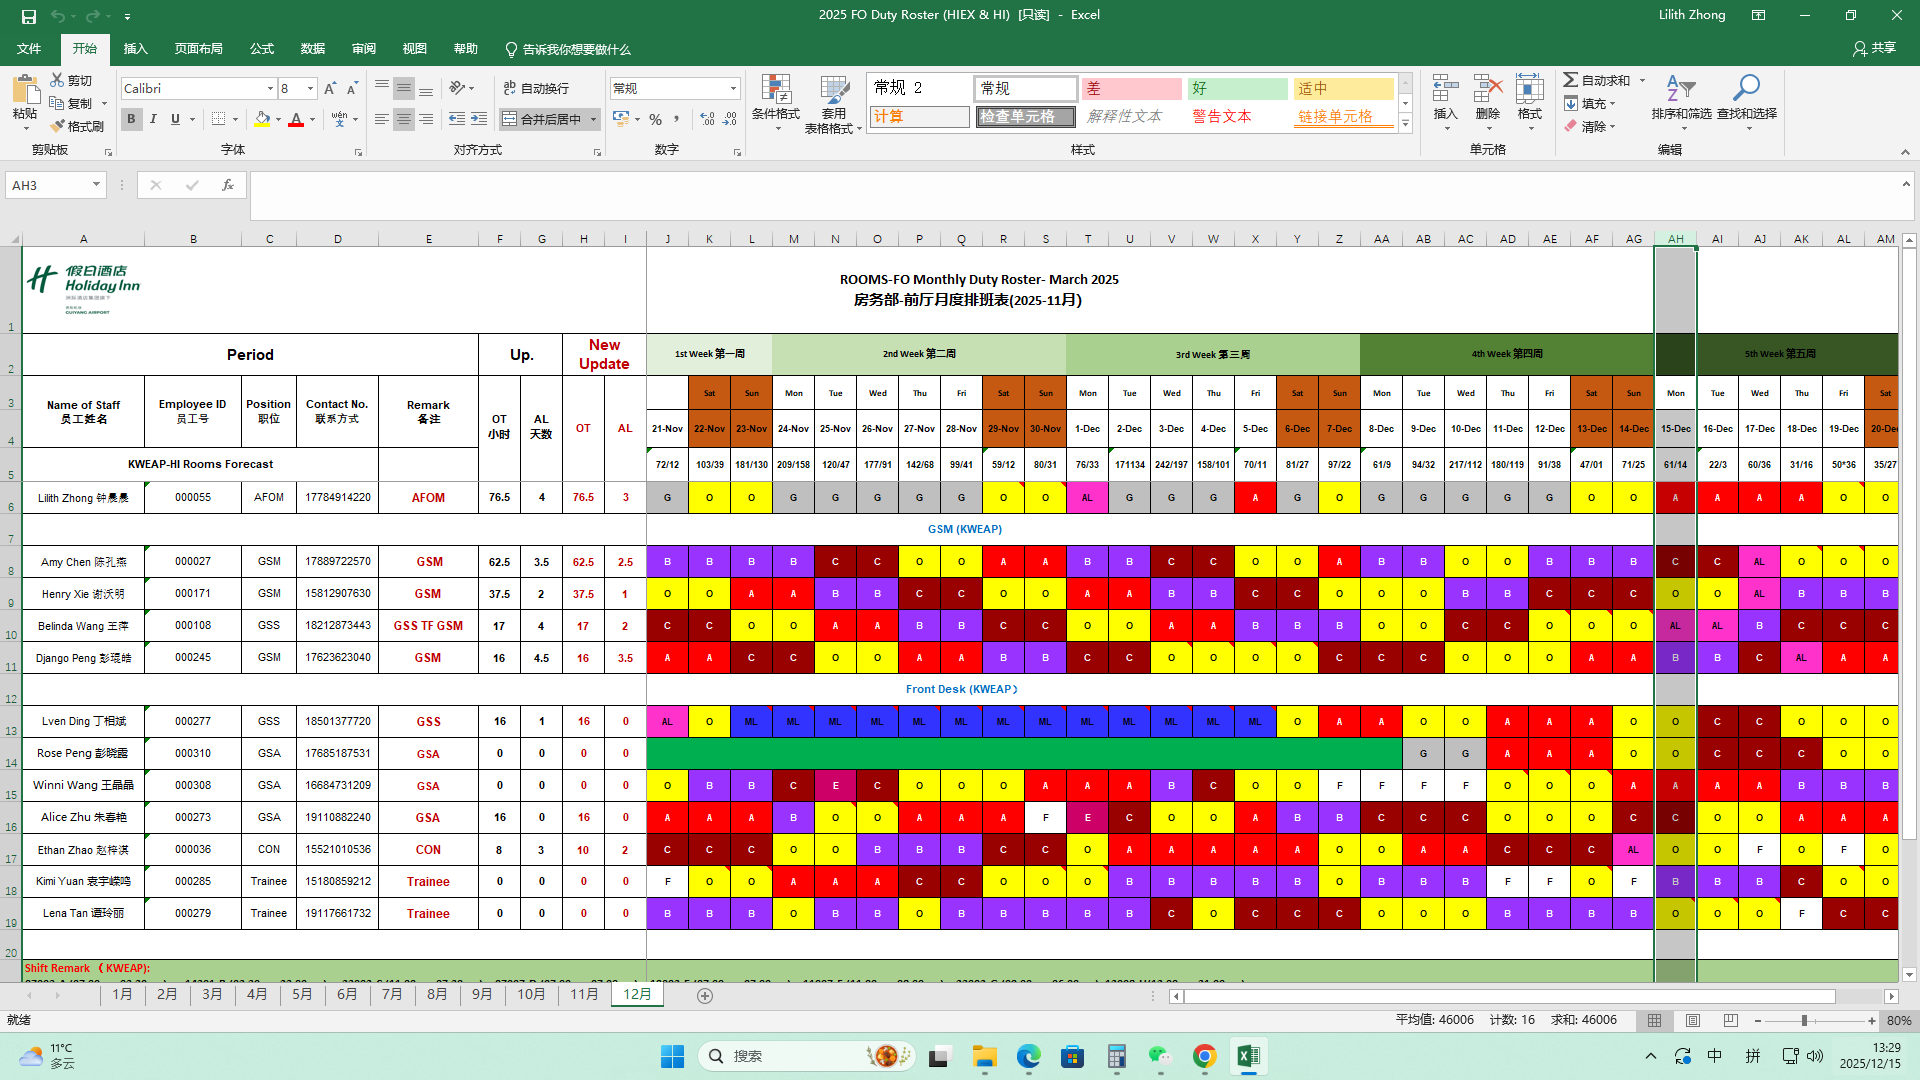Click the Sort and Filter icon
This screenshot has width=1920, height=1080.
pos(1681,90)
